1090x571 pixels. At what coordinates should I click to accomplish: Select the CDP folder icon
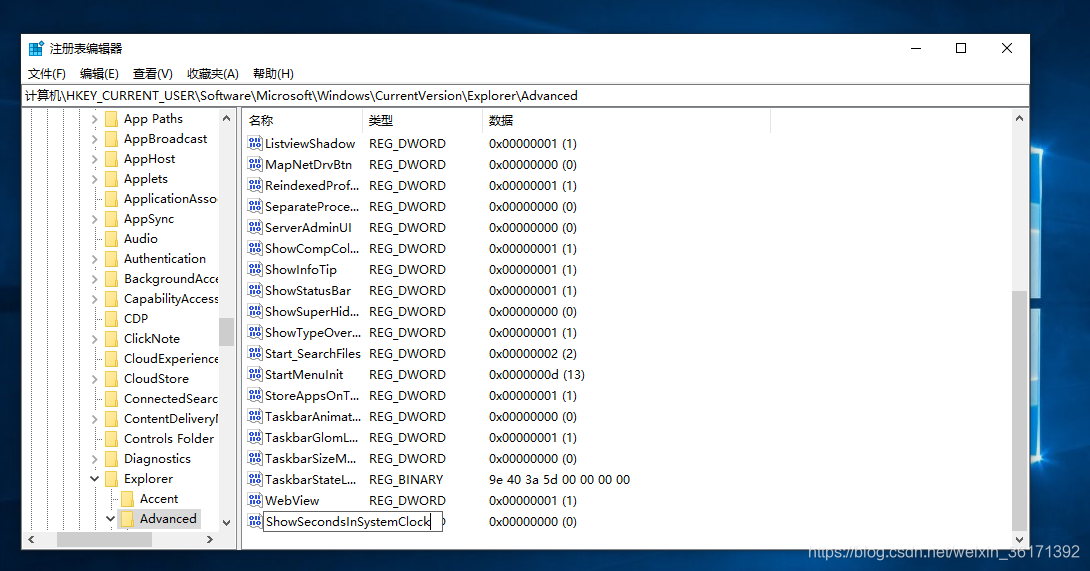pos(111,319)
